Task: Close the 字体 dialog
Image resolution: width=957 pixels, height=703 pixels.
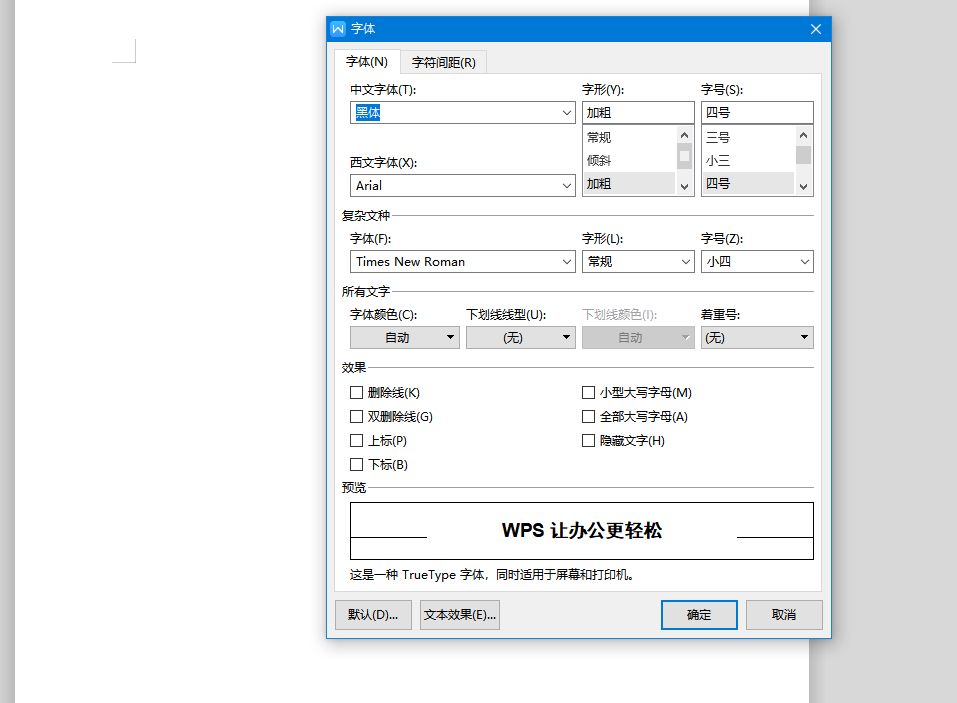Action: click(x=815, y=29)
